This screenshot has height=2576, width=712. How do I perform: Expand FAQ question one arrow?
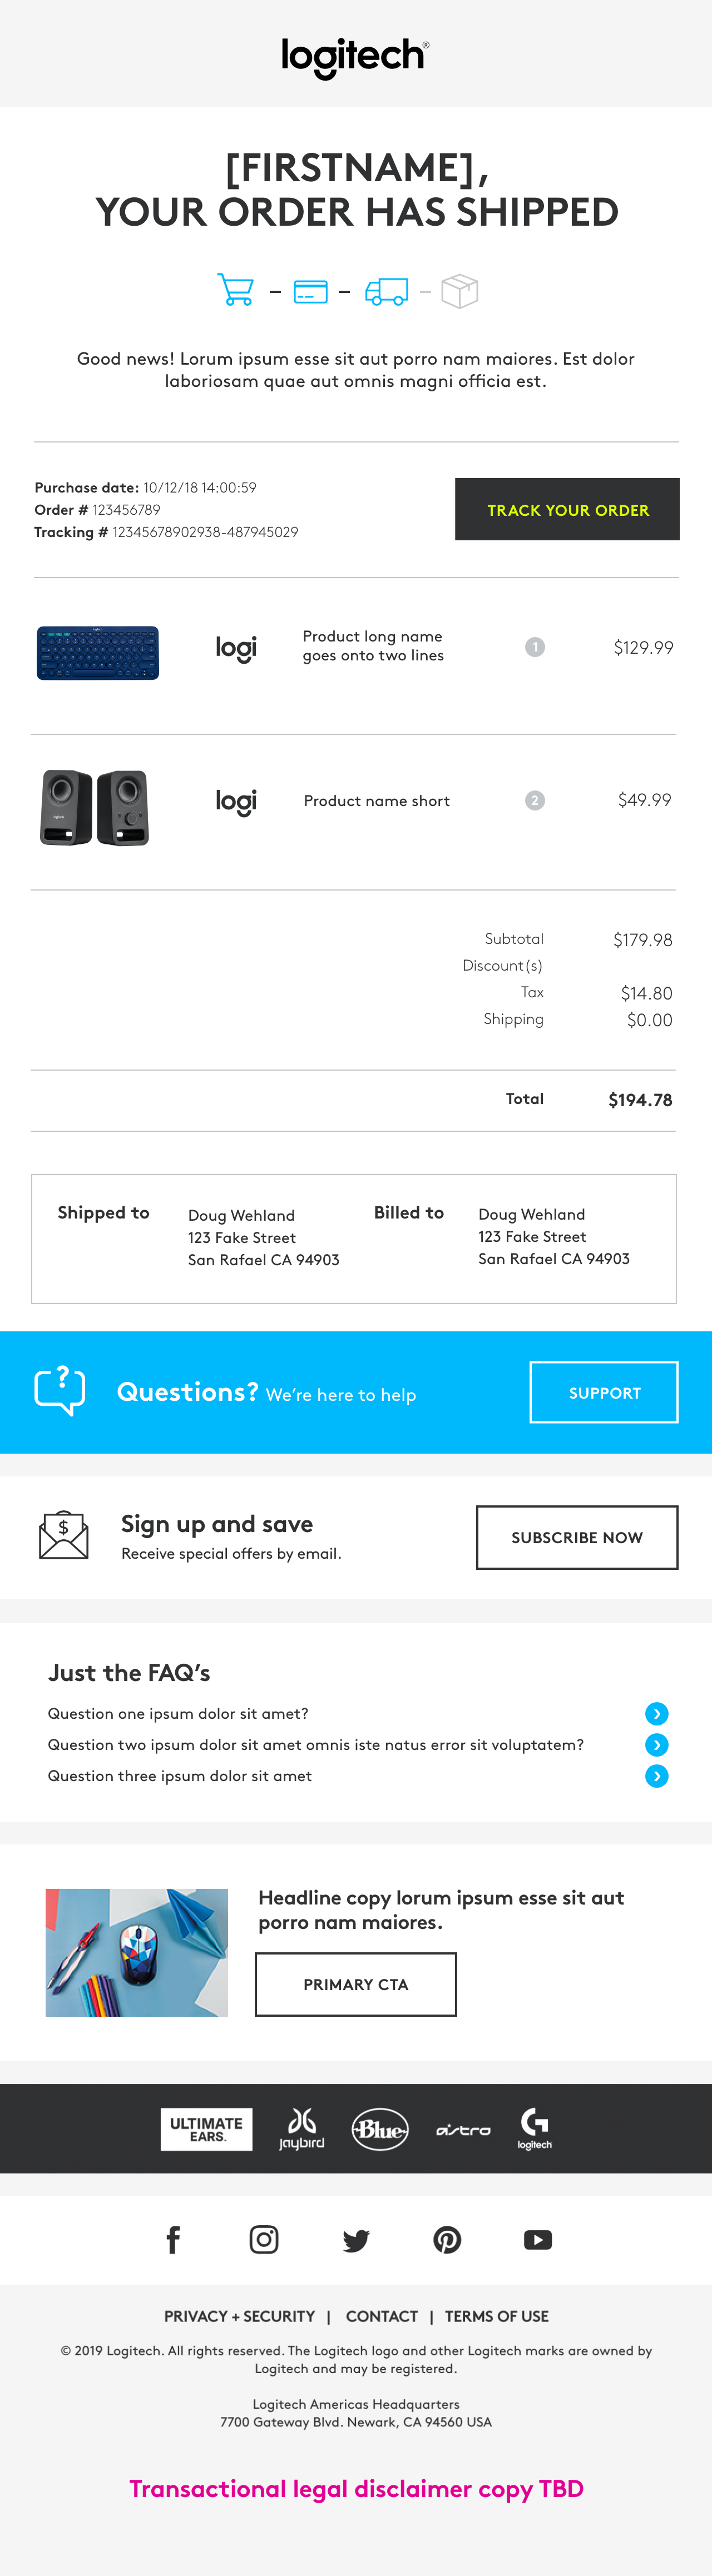(x=657, y=1714)
